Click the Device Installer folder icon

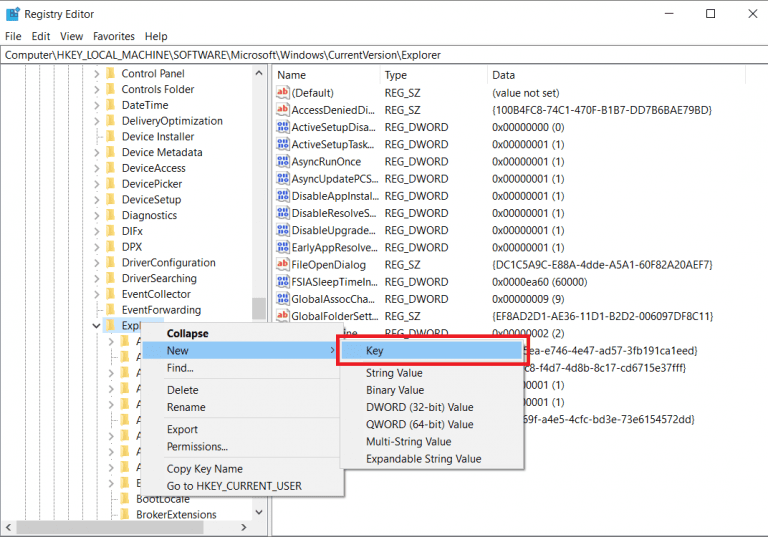coord(111,136)
